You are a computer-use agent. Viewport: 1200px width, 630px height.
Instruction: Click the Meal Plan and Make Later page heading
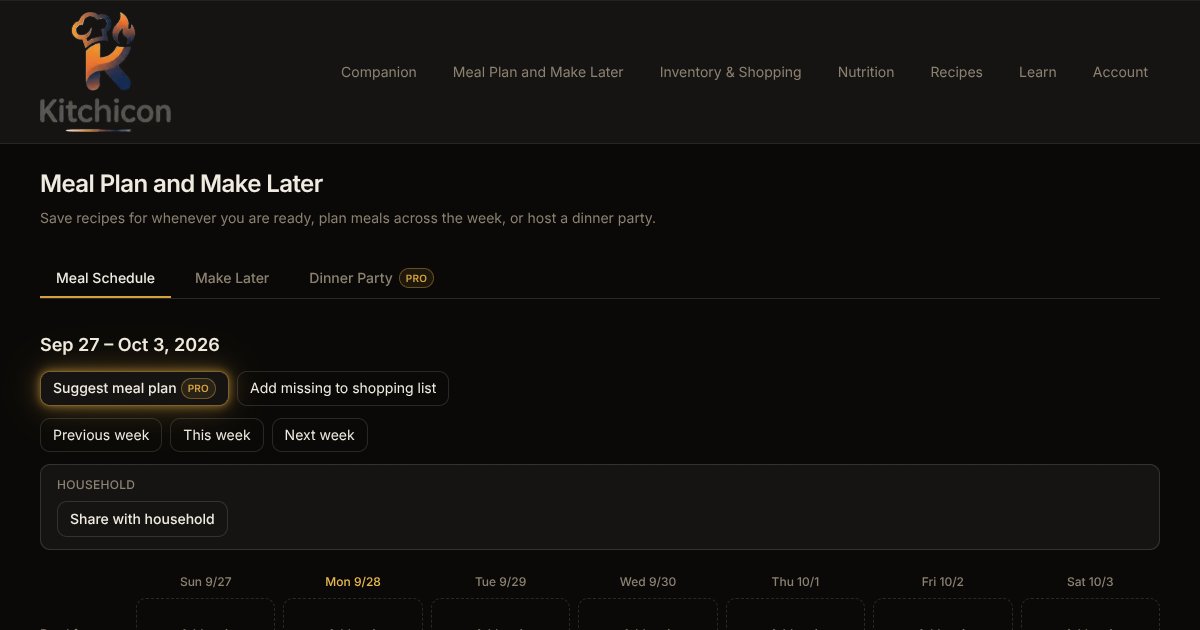182,184
